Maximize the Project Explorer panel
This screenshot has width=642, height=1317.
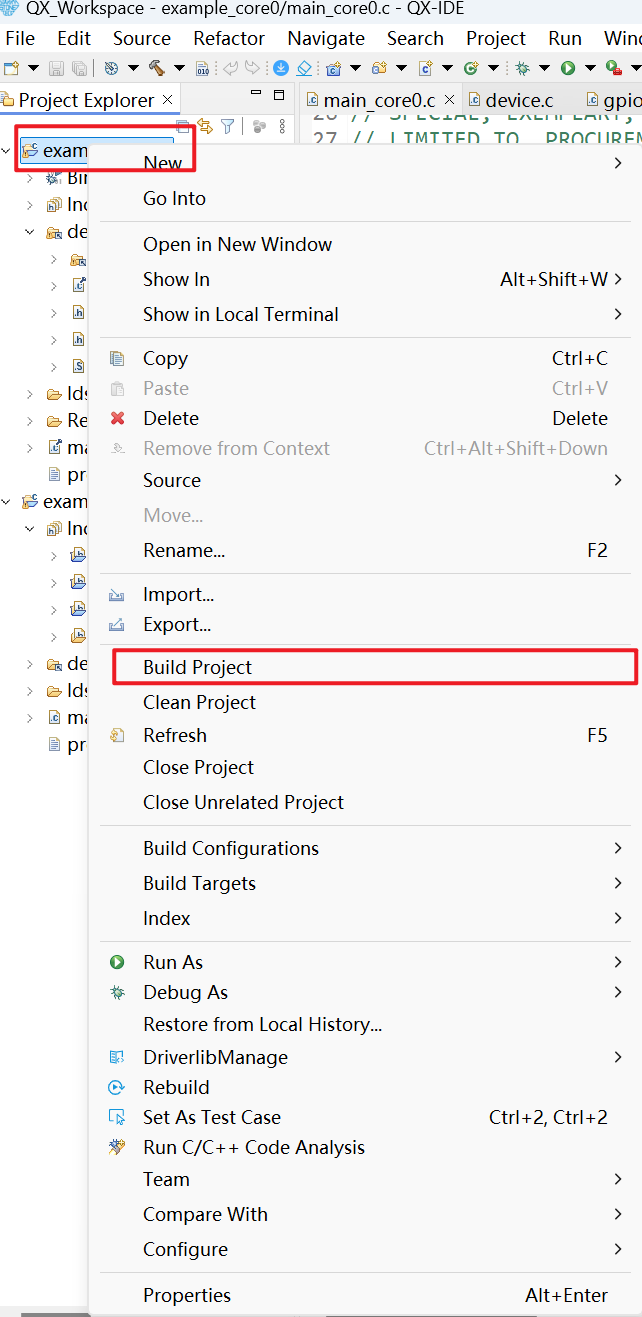coord(279,95)
